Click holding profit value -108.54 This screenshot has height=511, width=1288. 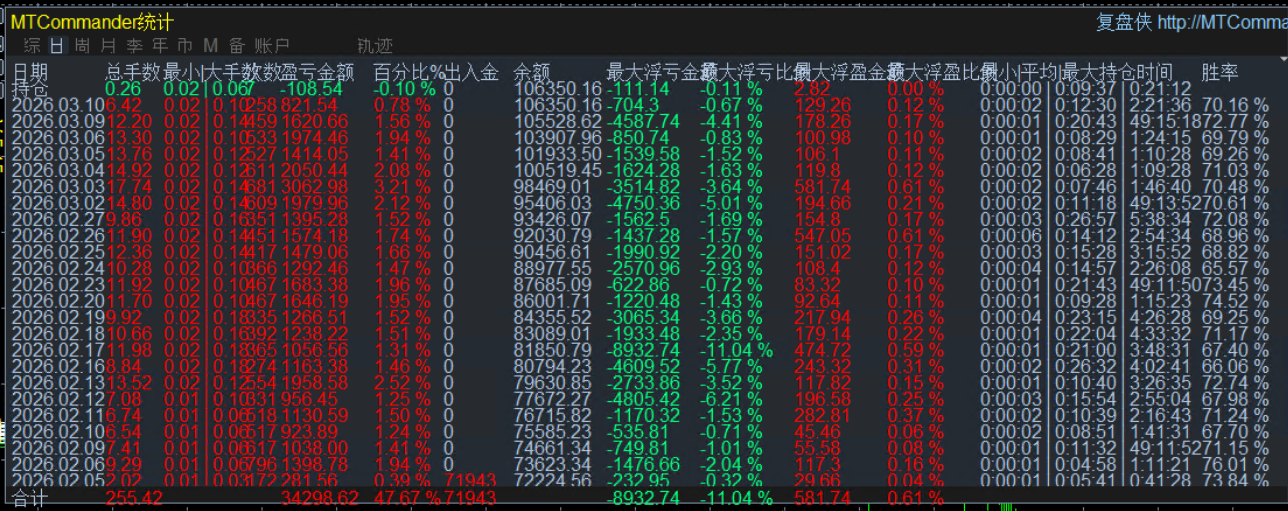312,88
